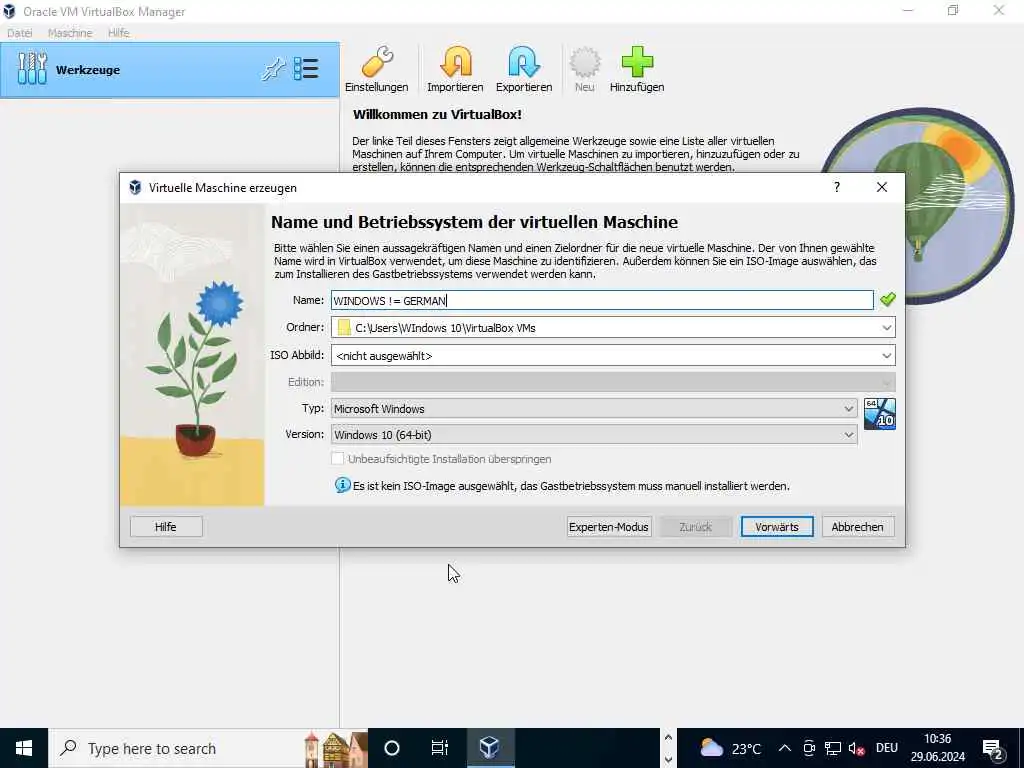The height and width of the screenshot is (768, 1024).
Task: Click the green checkmark beside Name field
Action: pyautogui.click(x=888, y=300)
